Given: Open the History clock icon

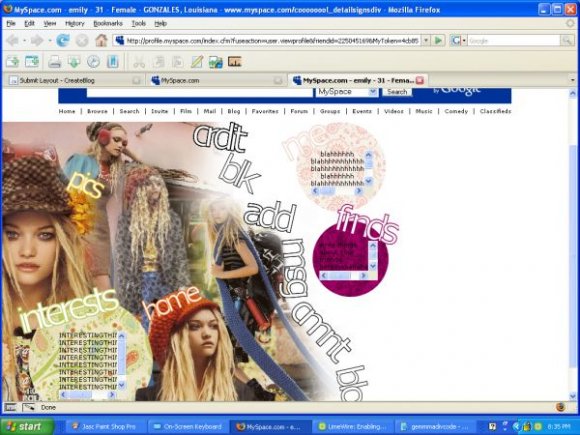Looking at the screenshot, I should 93,61.
